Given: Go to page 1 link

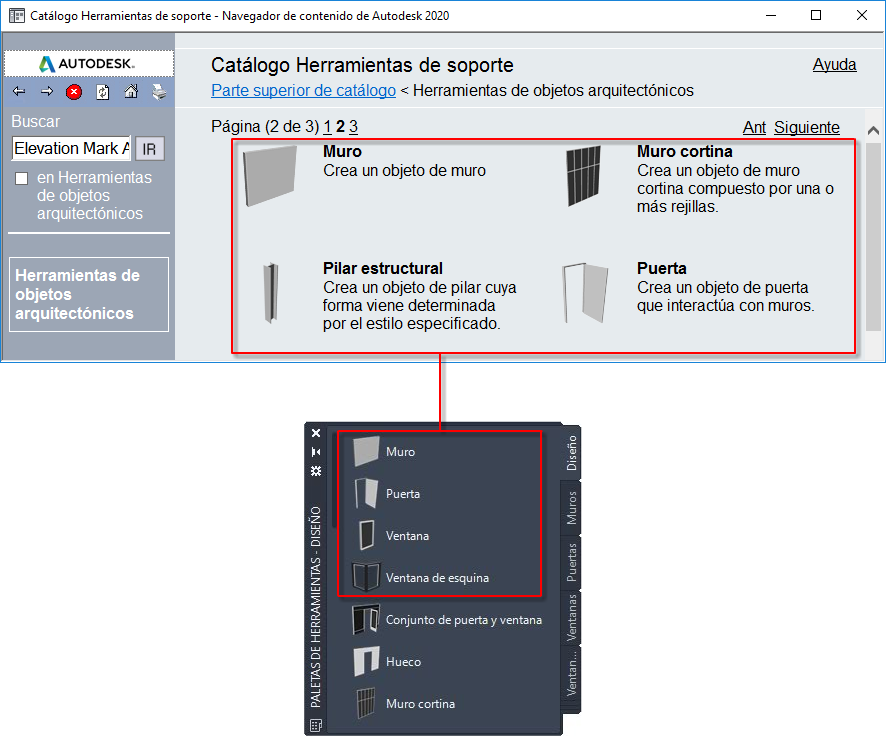Looking at the screenshot, I should 327,127.
